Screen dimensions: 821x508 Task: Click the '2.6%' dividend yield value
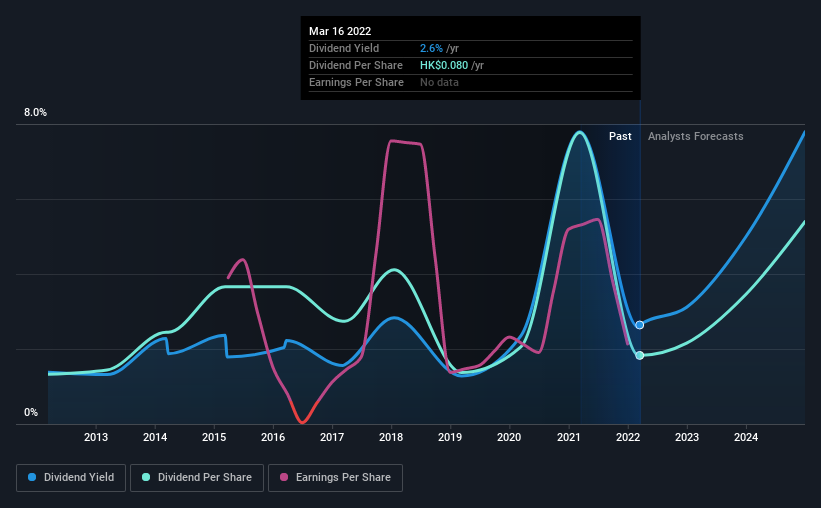[x=431, y=48]
